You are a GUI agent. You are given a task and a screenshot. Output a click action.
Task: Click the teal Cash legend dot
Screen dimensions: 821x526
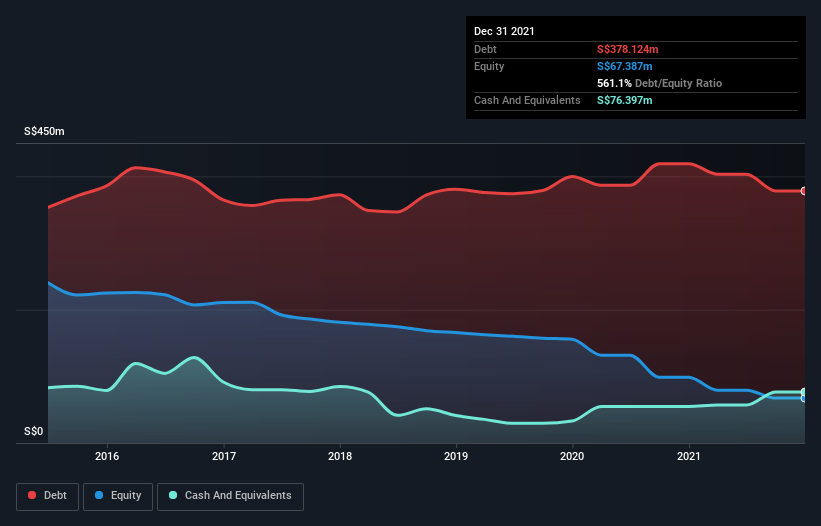click(x=173, y=495)
